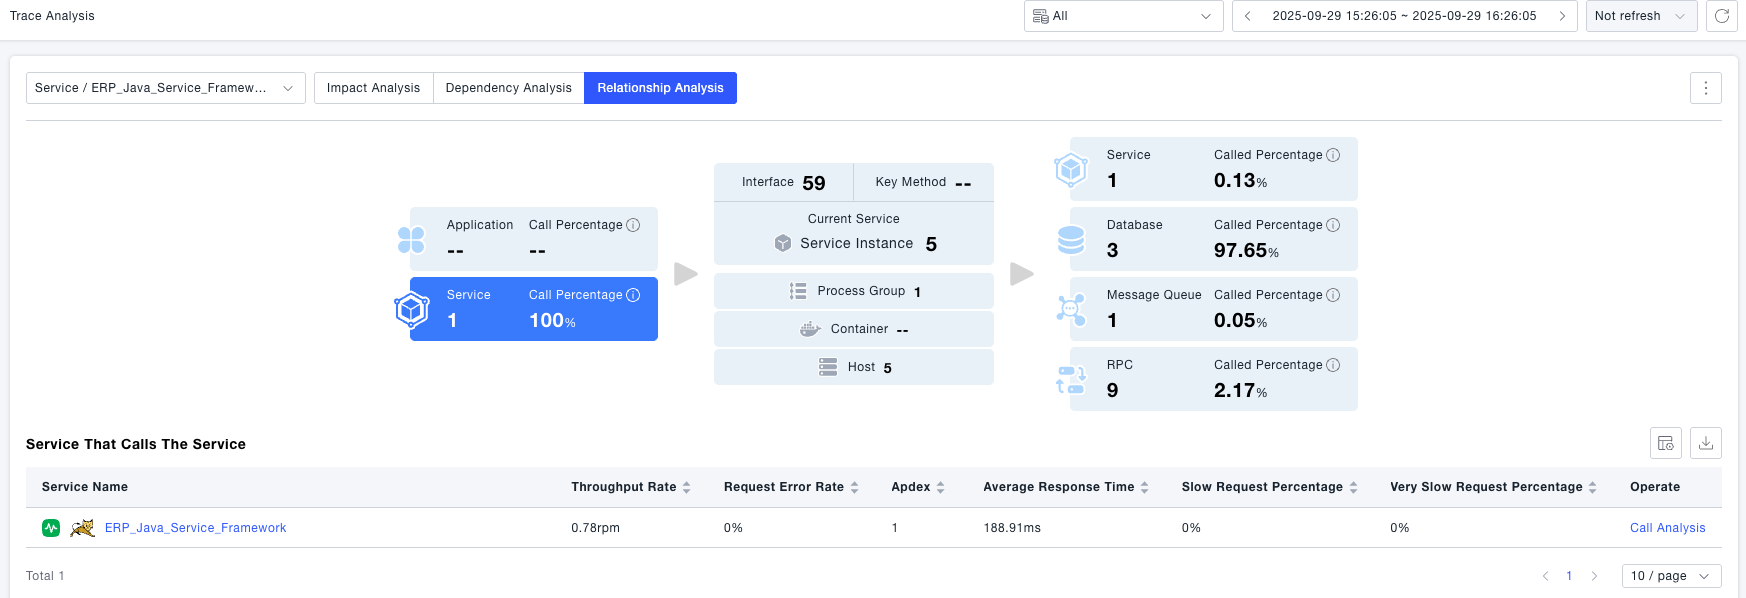The height and width of the screenshot is (598, 1746).
Task: Change the 10 / page size dropdown
Action: [1671, 576]
